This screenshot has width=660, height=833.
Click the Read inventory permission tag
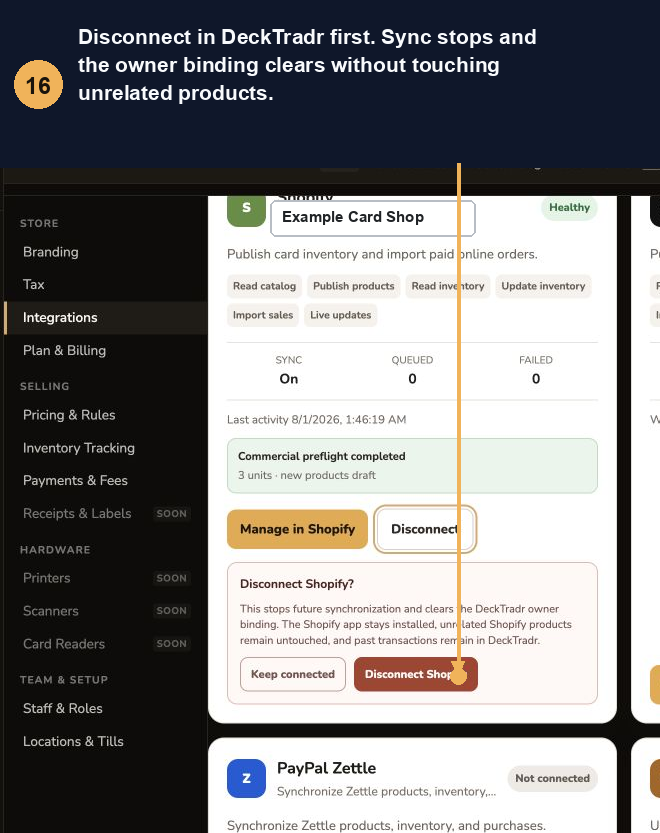448,286
